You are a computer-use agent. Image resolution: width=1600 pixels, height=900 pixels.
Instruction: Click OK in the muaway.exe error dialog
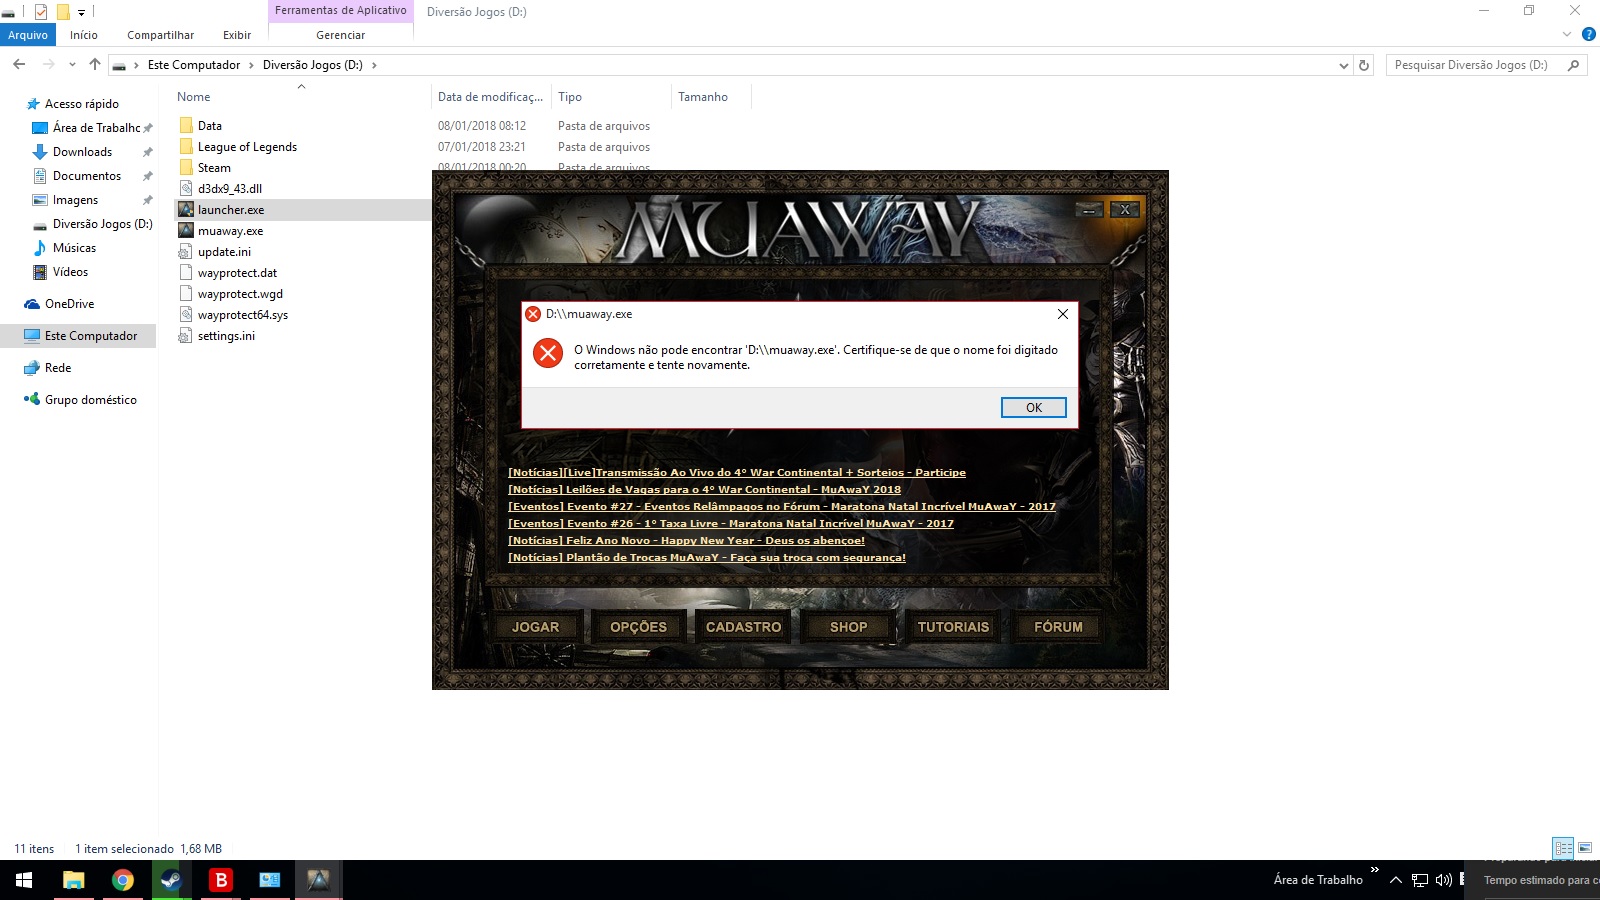point(1033,408)
